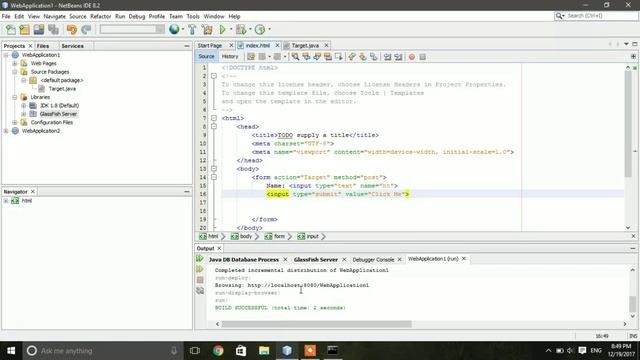The image size is (640, 360).
Task: Click the red Start Macro Recording icon
Action: point(412,57)
